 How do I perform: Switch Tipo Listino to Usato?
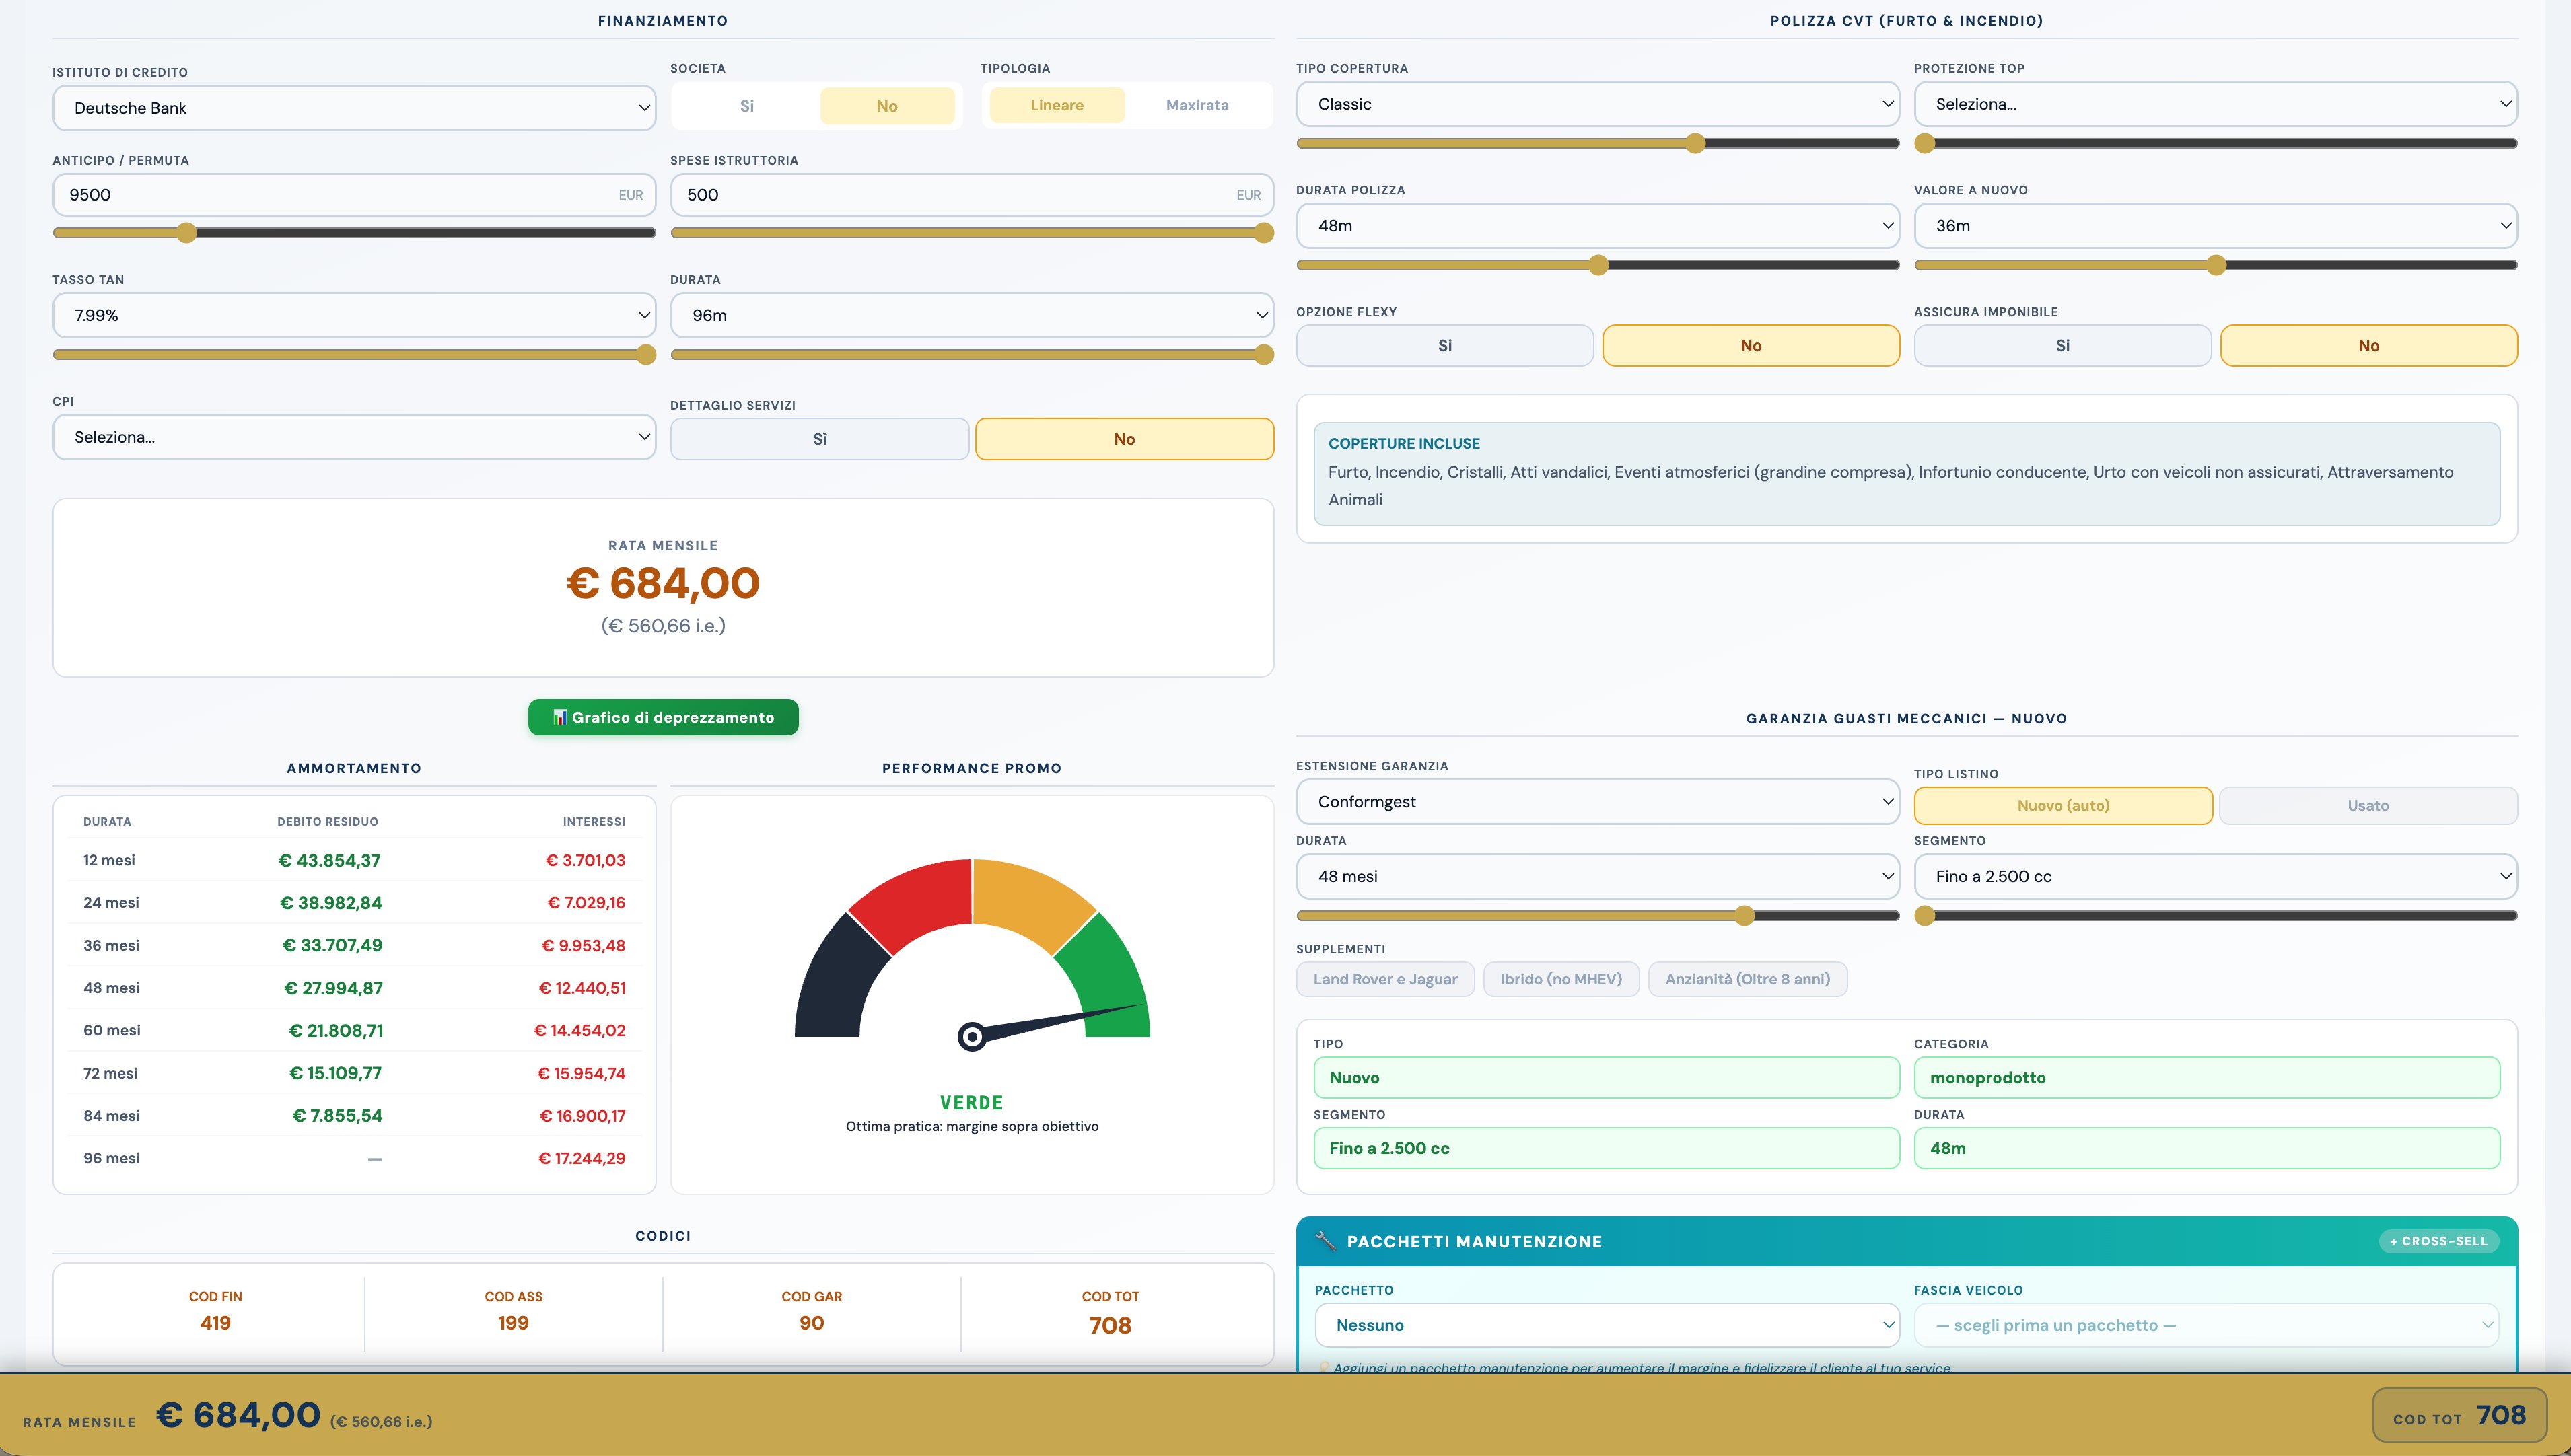2367,806
